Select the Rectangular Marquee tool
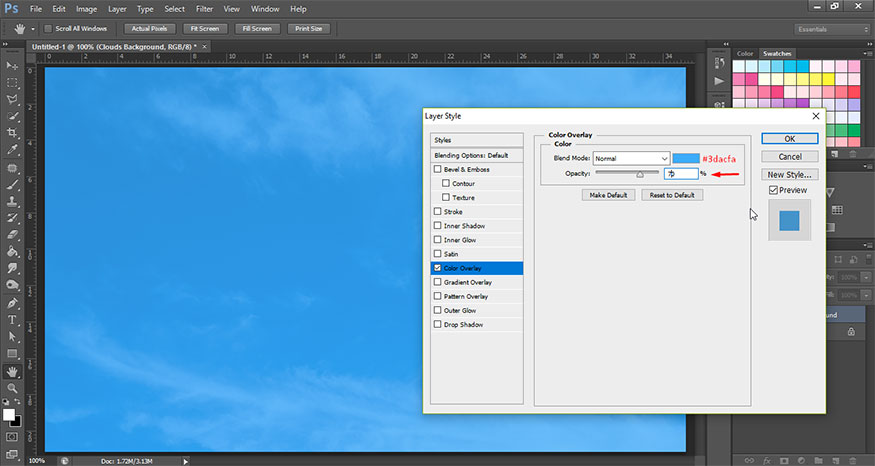This screenshot has width=875, height=466. point(13,81)
